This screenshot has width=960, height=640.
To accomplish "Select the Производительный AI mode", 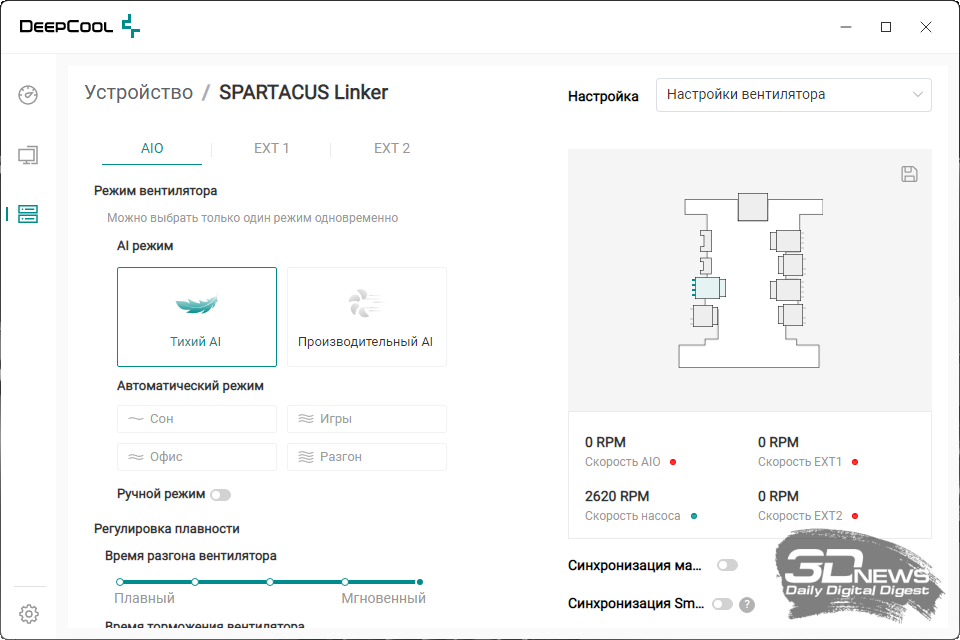I will (x=366, y=317).
